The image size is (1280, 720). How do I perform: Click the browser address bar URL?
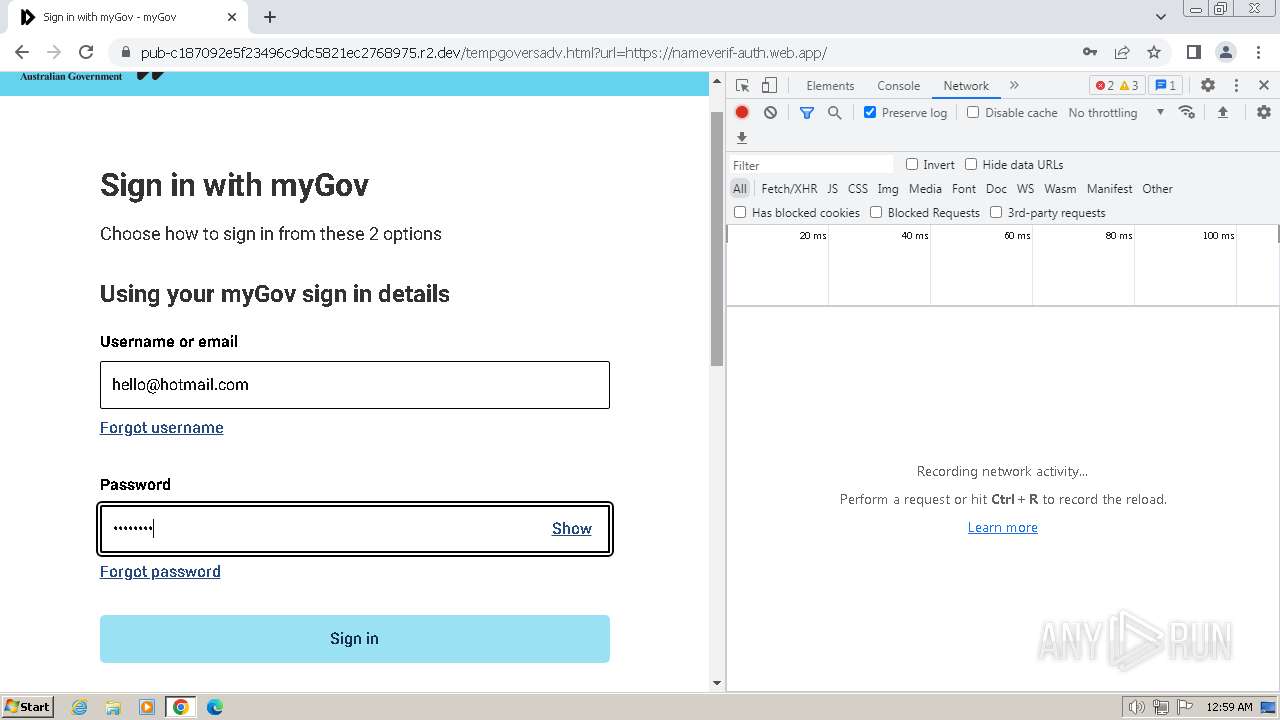click(484, 53)
